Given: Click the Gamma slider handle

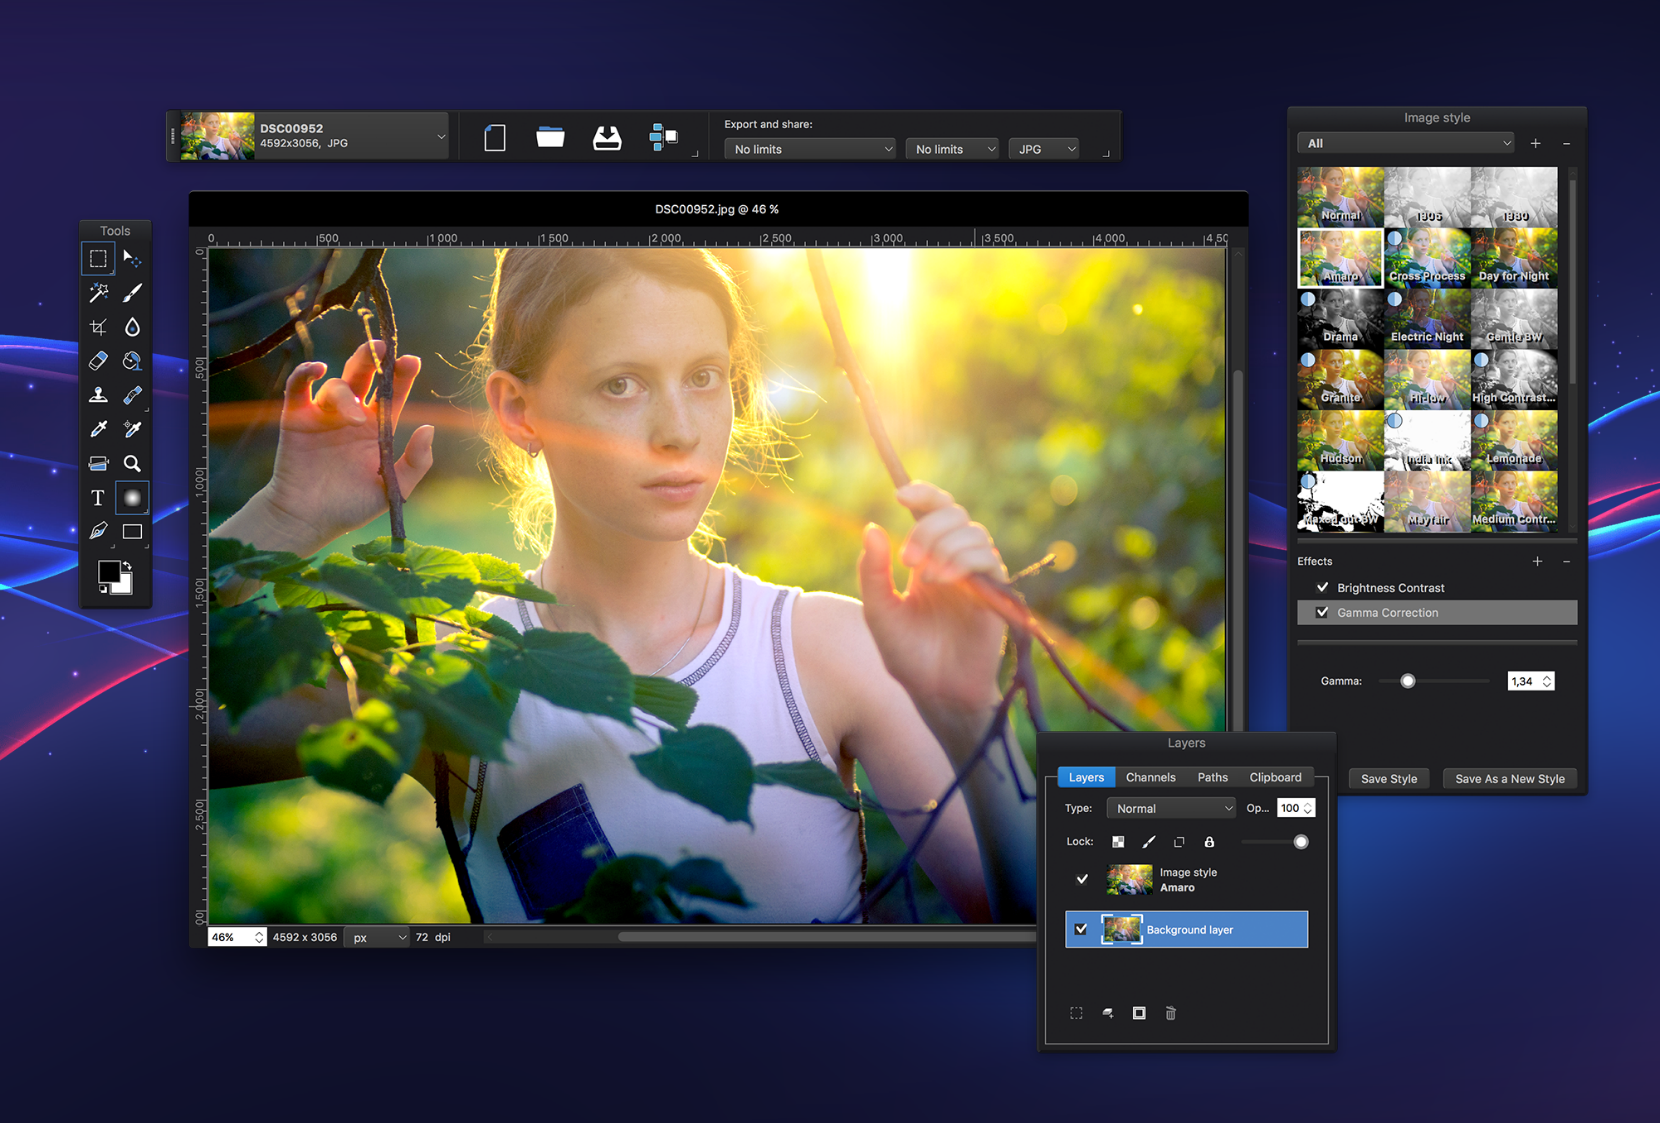Looking at the screenshot, I should click(1407, 681).
